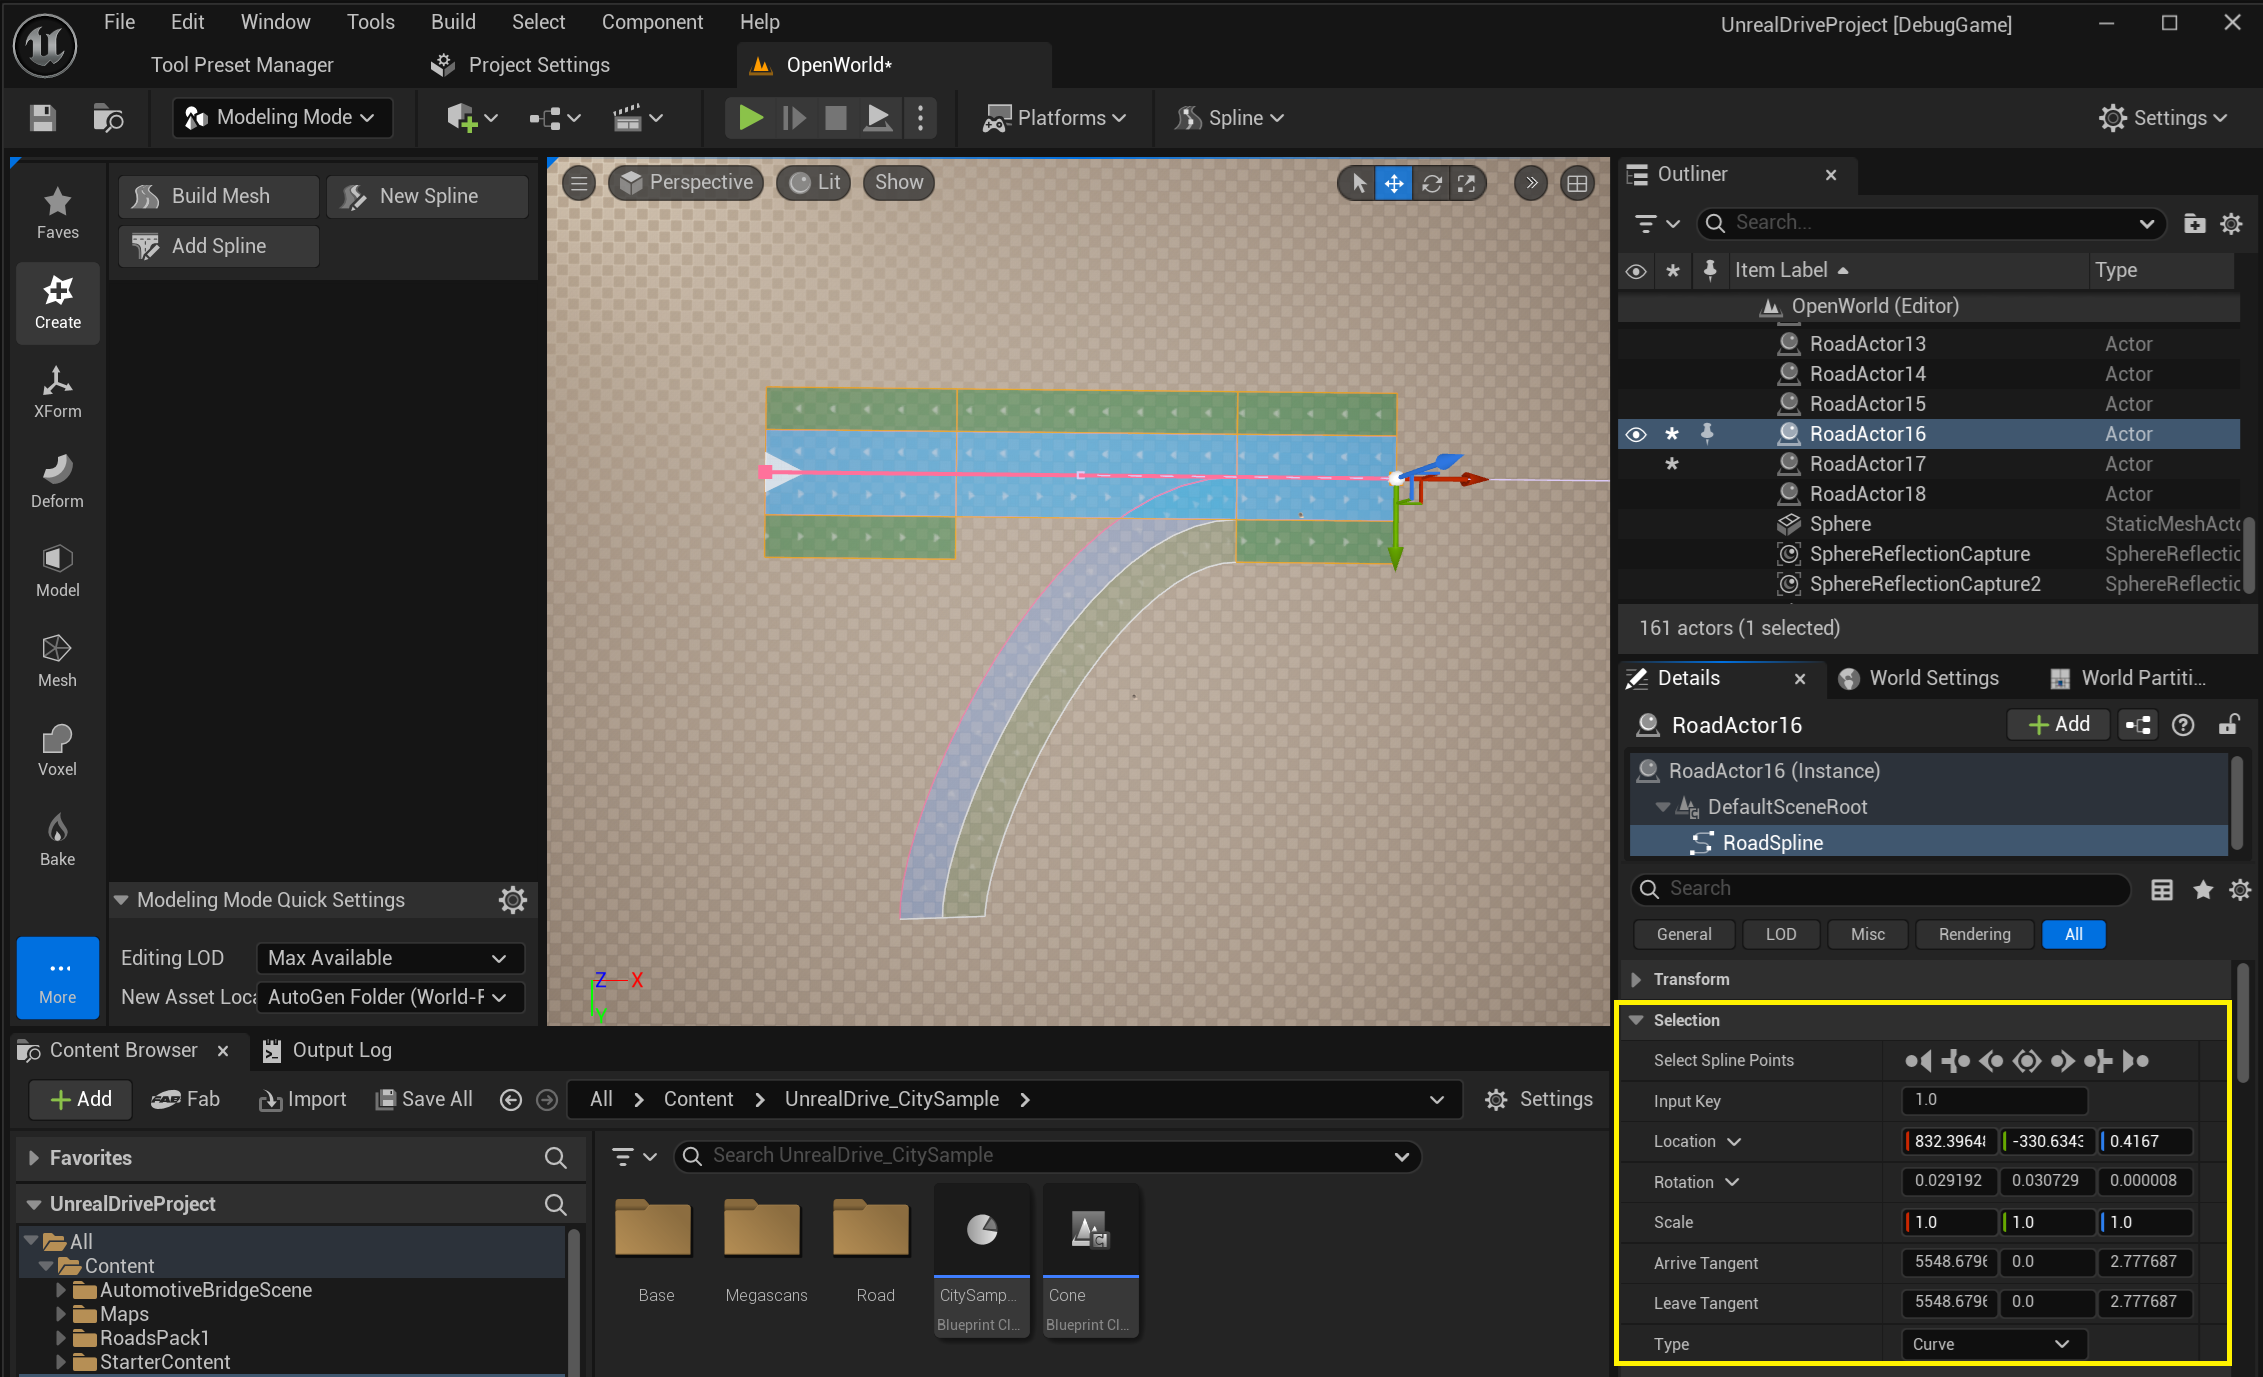Open the Voxel tool category
The height and width of the screenshot is (1377, 2263).
pyautogui.click(x=58, y=750)
